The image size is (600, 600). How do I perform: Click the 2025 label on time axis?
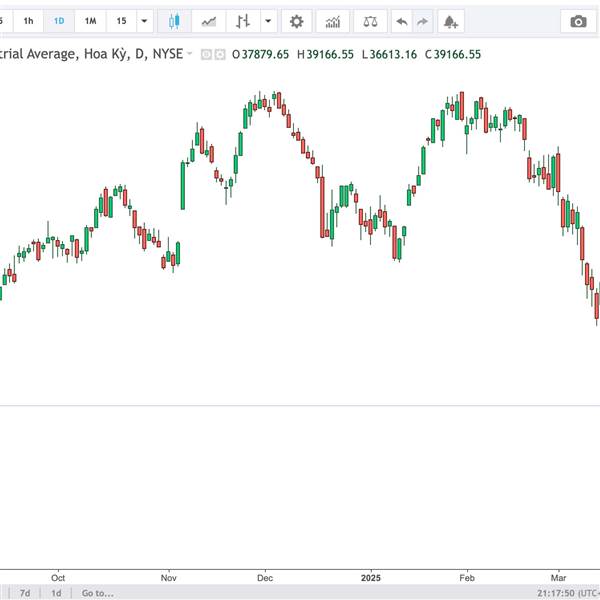point(371,577)
